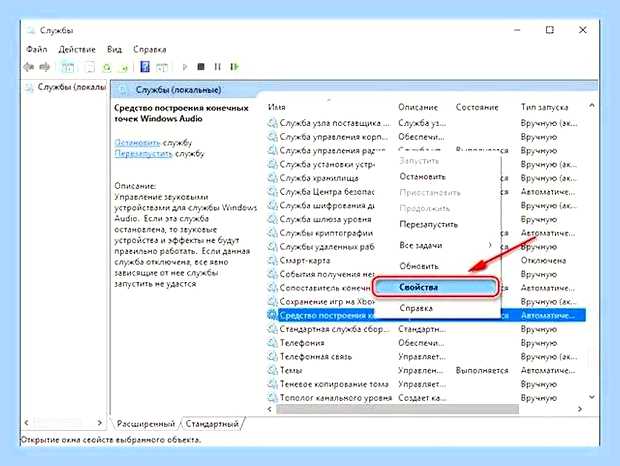
Task: Click the list's vertical scroll down arrow
Action: (x=592, y=397)
